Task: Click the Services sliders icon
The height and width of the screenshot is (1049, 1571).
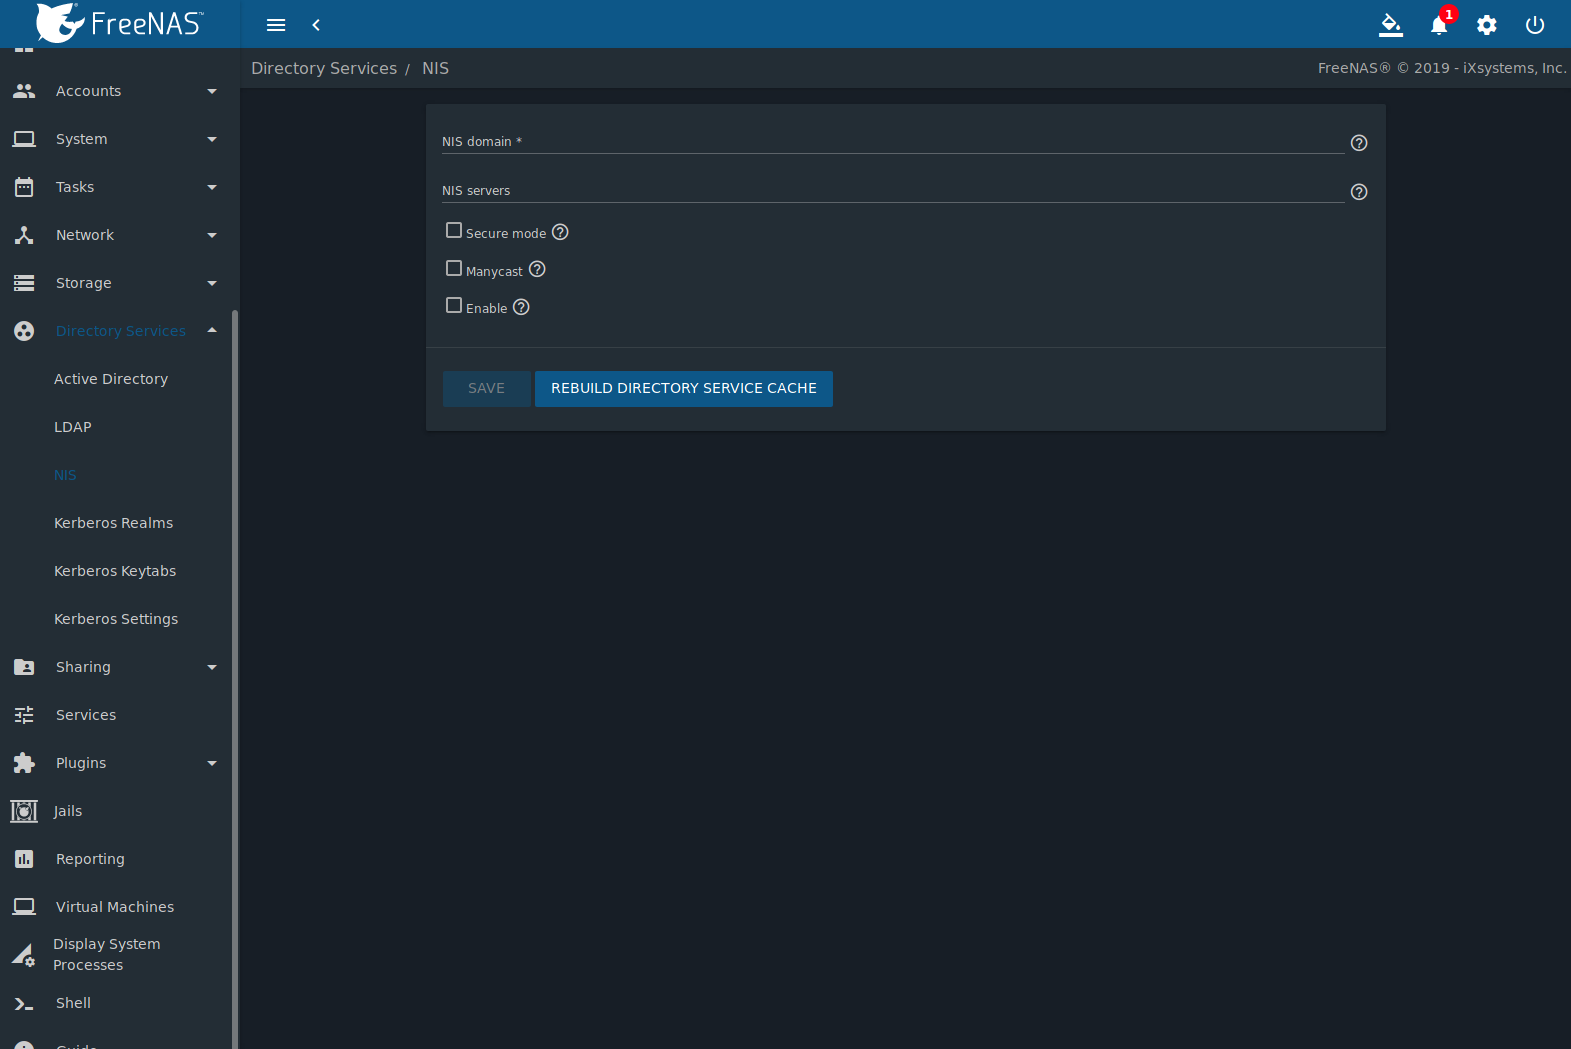Action: click(x=24, y=715)
